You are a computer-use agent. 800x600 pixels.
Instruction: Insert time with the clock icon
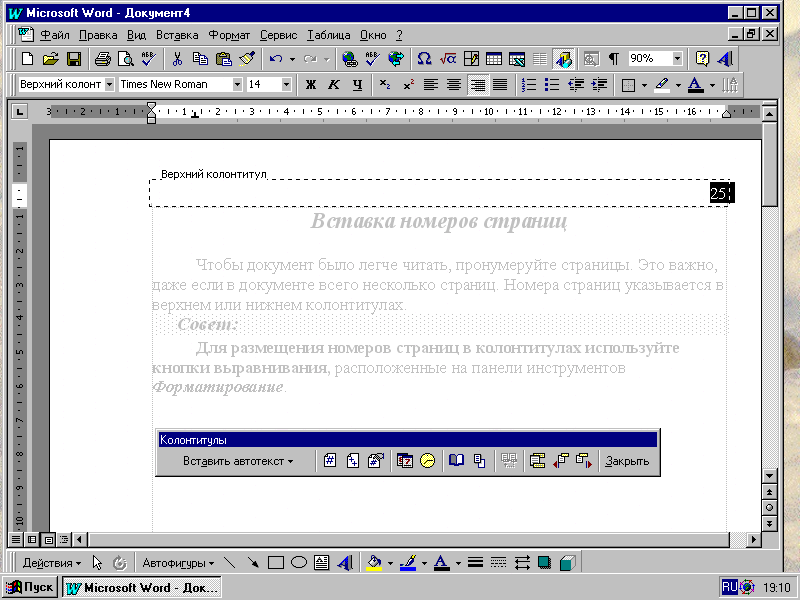pos(428,461)
